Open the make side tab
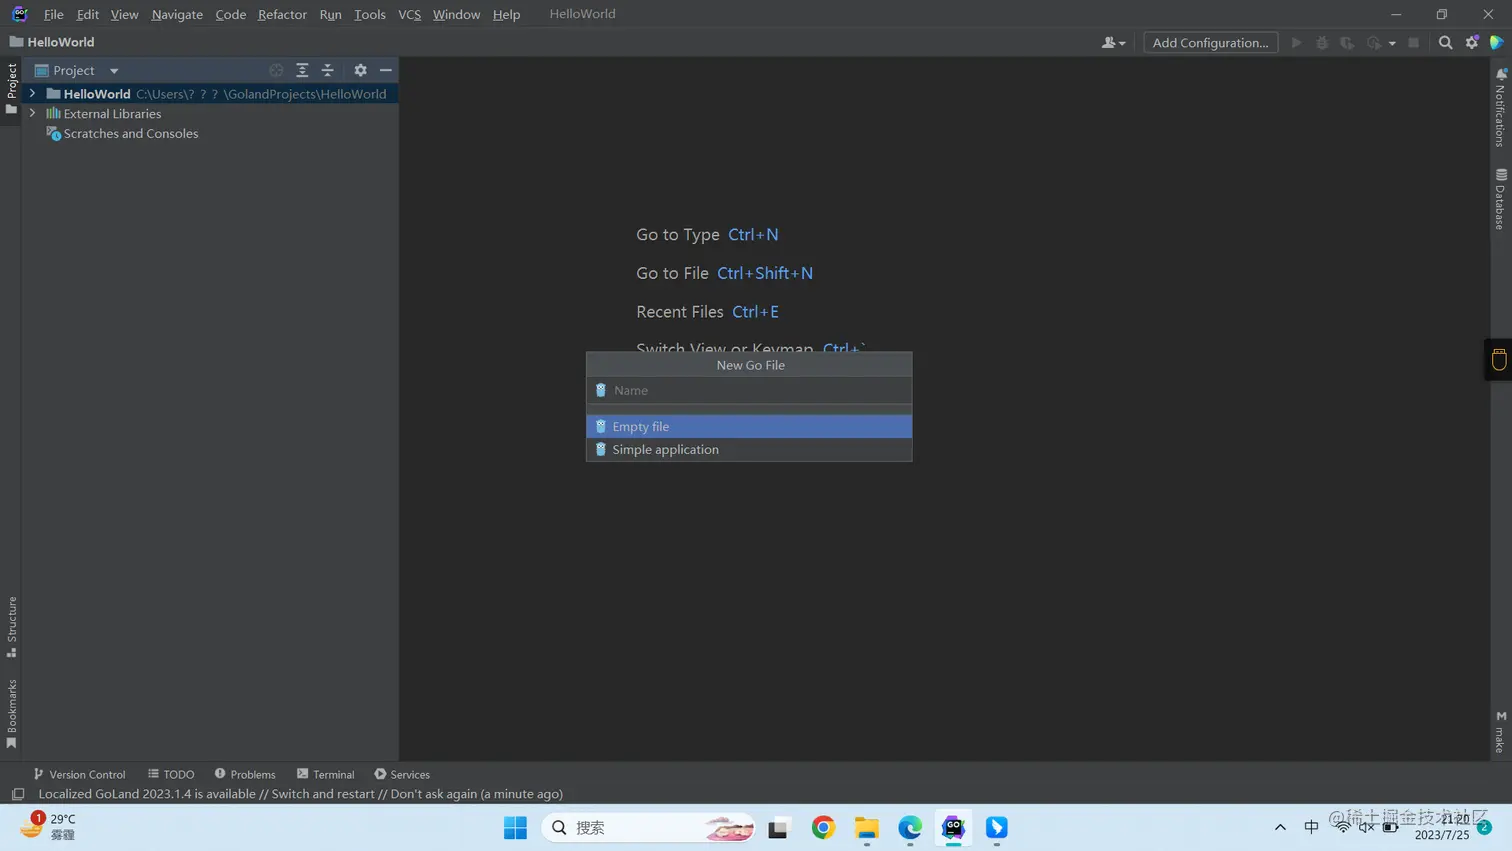 1500,732
